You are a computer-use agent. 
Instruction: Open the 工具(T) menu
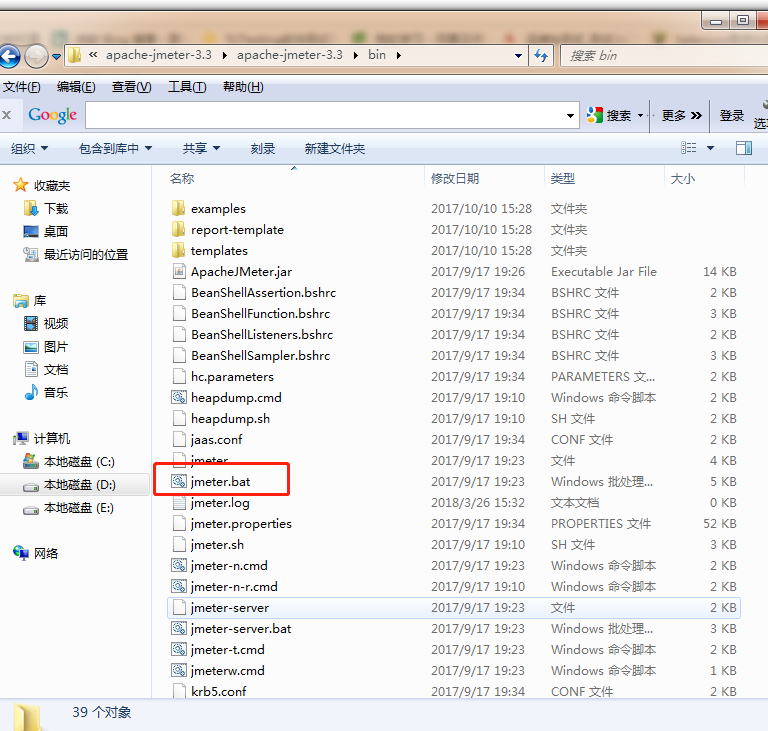pos(187,87)
